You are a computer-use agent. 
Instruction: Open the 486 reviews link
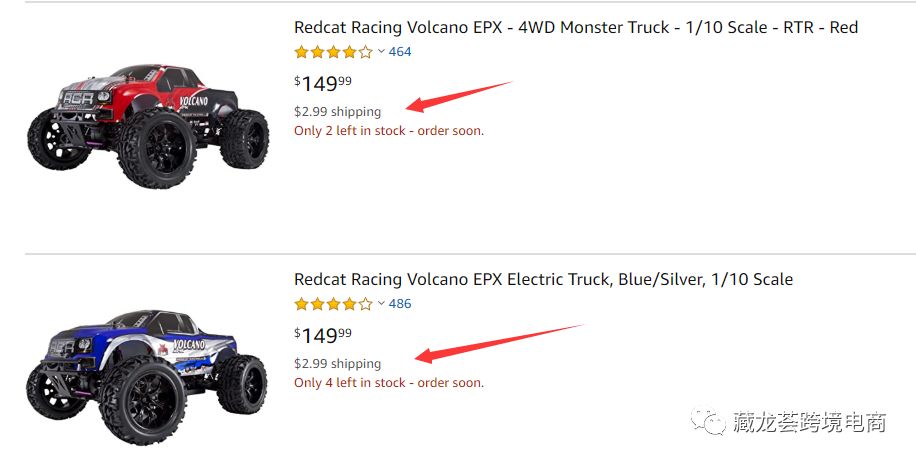click(400, 304)
